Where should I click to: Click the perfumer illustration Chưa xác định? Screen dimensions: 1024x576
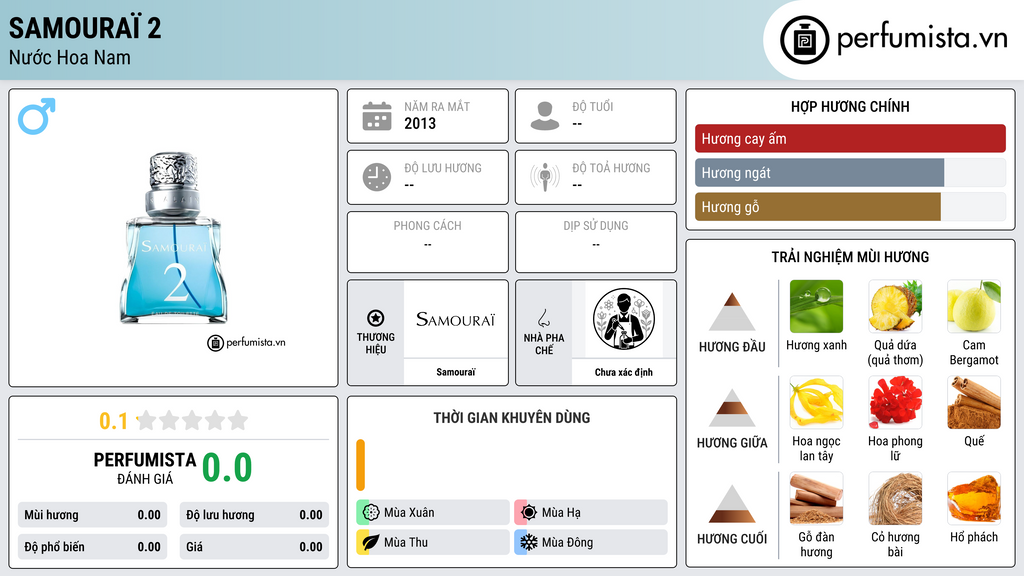pyautogui.click(x=624, y=319)
